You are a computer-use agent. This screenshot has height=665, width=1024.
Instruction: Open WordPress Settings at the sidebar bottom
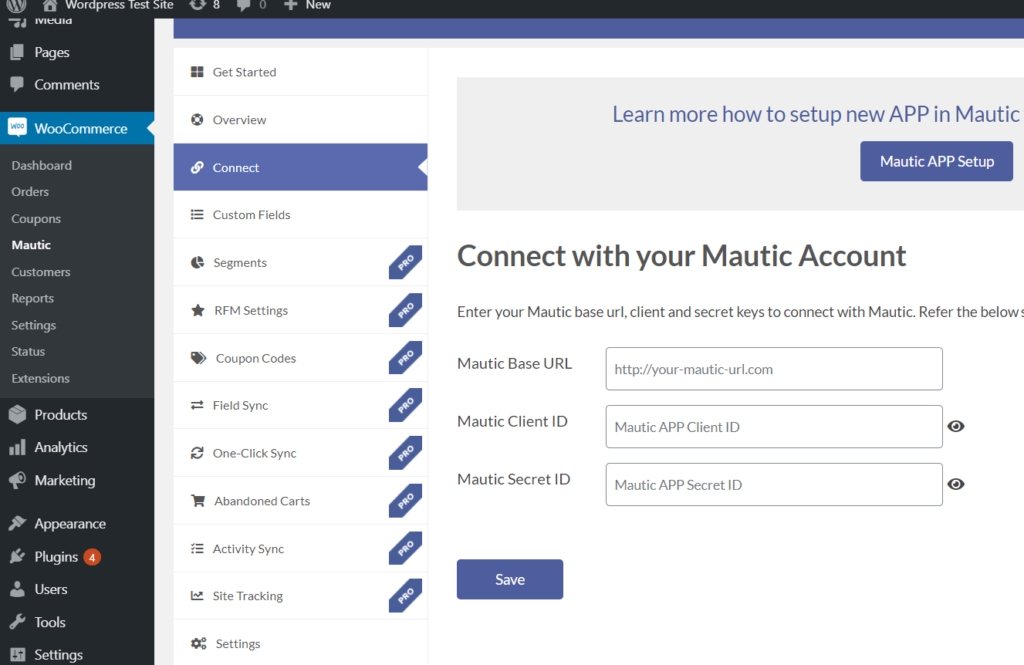[77, 655]
